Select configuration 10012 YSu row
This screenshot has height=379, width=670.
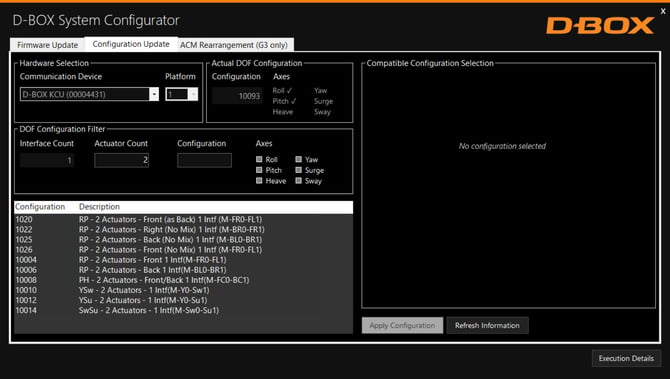tap(183, 300)
